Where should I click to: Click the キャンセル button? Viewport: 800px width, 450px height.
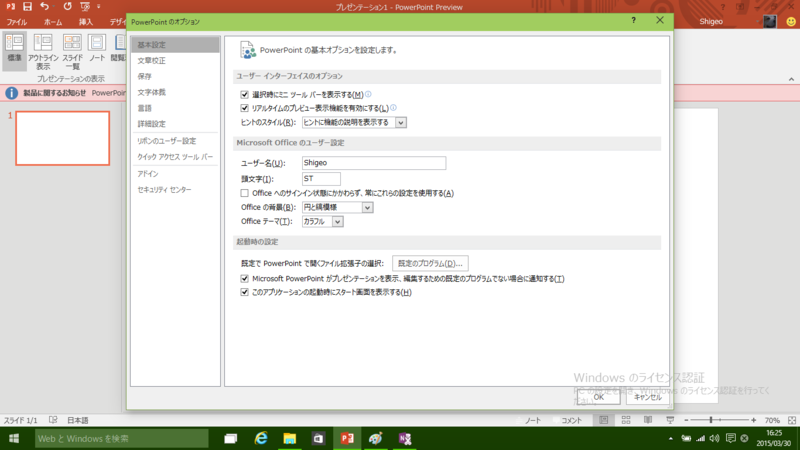[x=648, y=397]
